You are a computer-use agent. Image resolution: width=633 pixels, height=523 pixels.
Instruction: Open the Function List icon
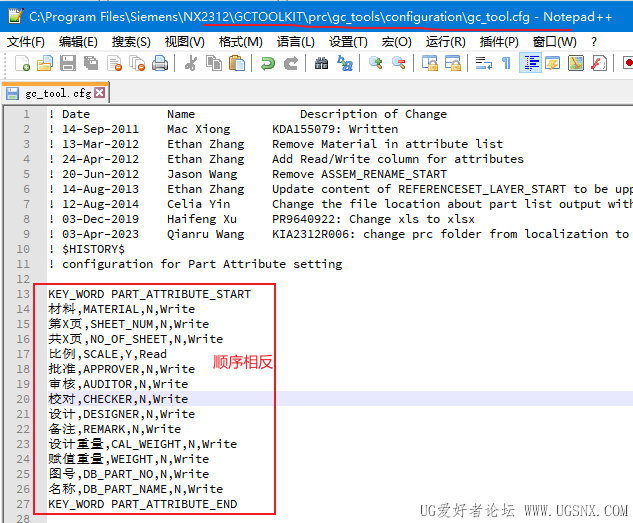(x=599, y=63)
